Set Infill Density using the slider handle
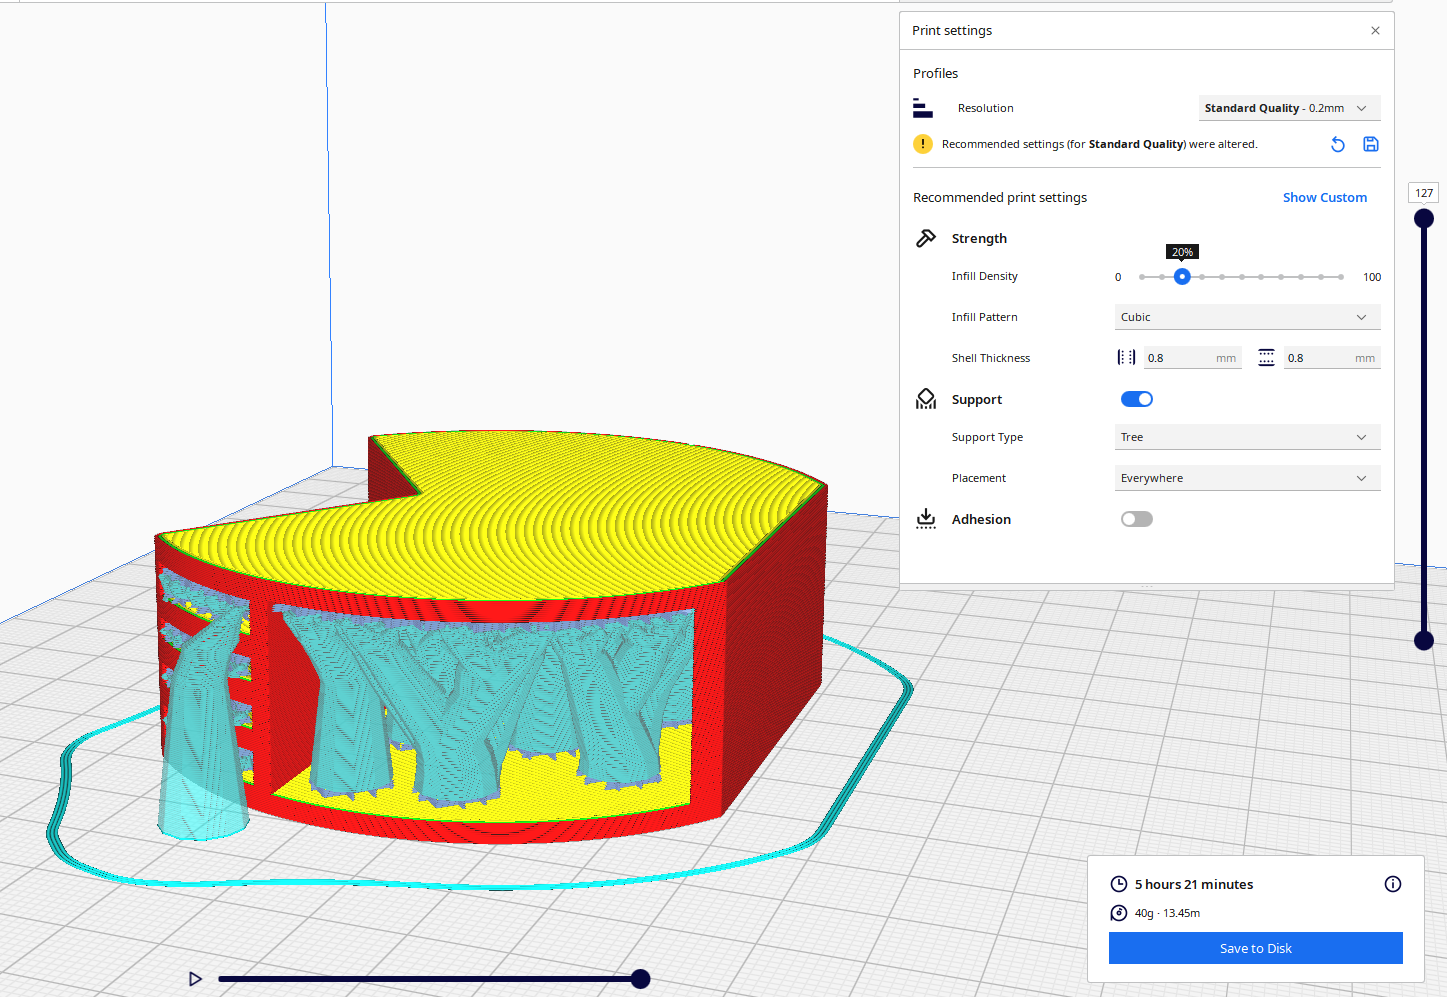 pyautogui.click(x=1182, y=276)
